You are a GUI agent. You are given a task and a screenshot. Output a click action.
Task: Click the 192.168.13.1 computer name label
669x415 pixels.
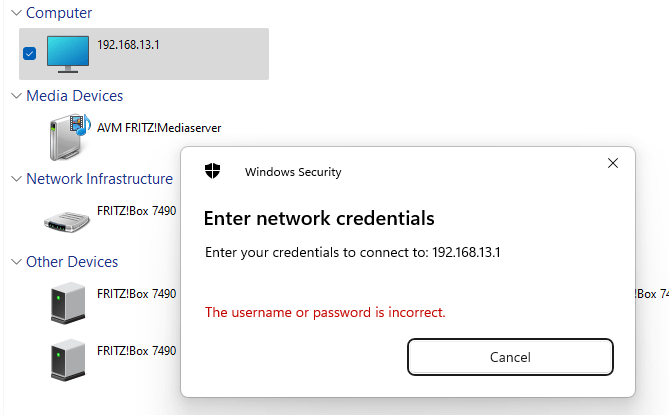click(x=128, y=45)
